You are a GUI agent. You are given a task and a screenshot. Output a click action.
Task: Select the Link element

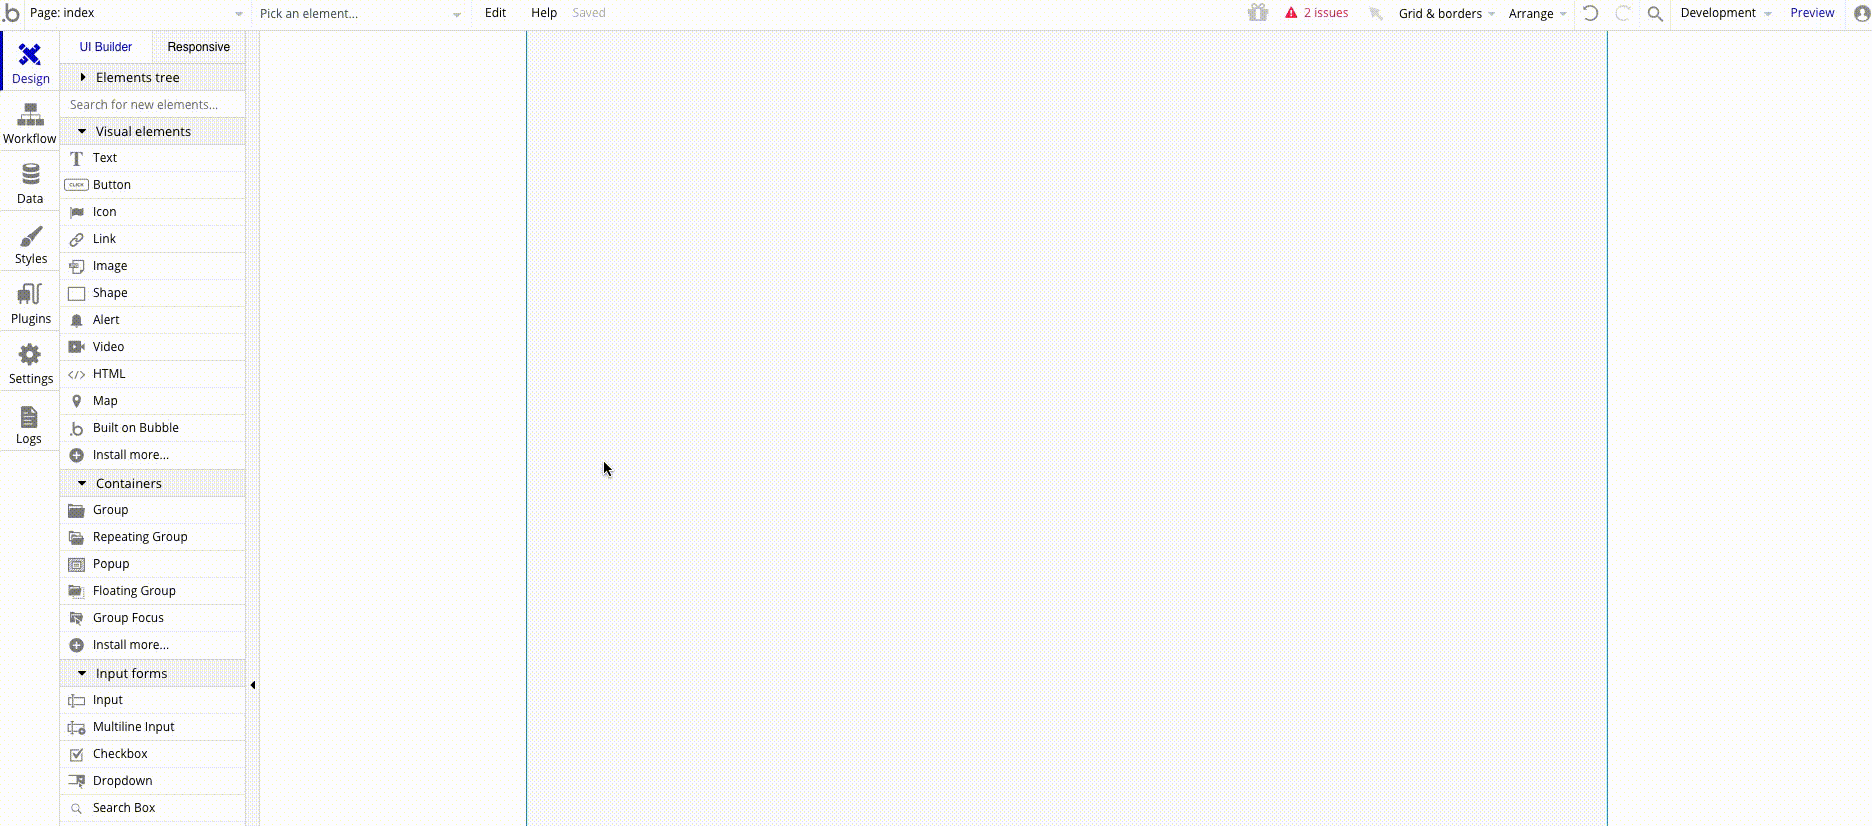tap(153, 239)
